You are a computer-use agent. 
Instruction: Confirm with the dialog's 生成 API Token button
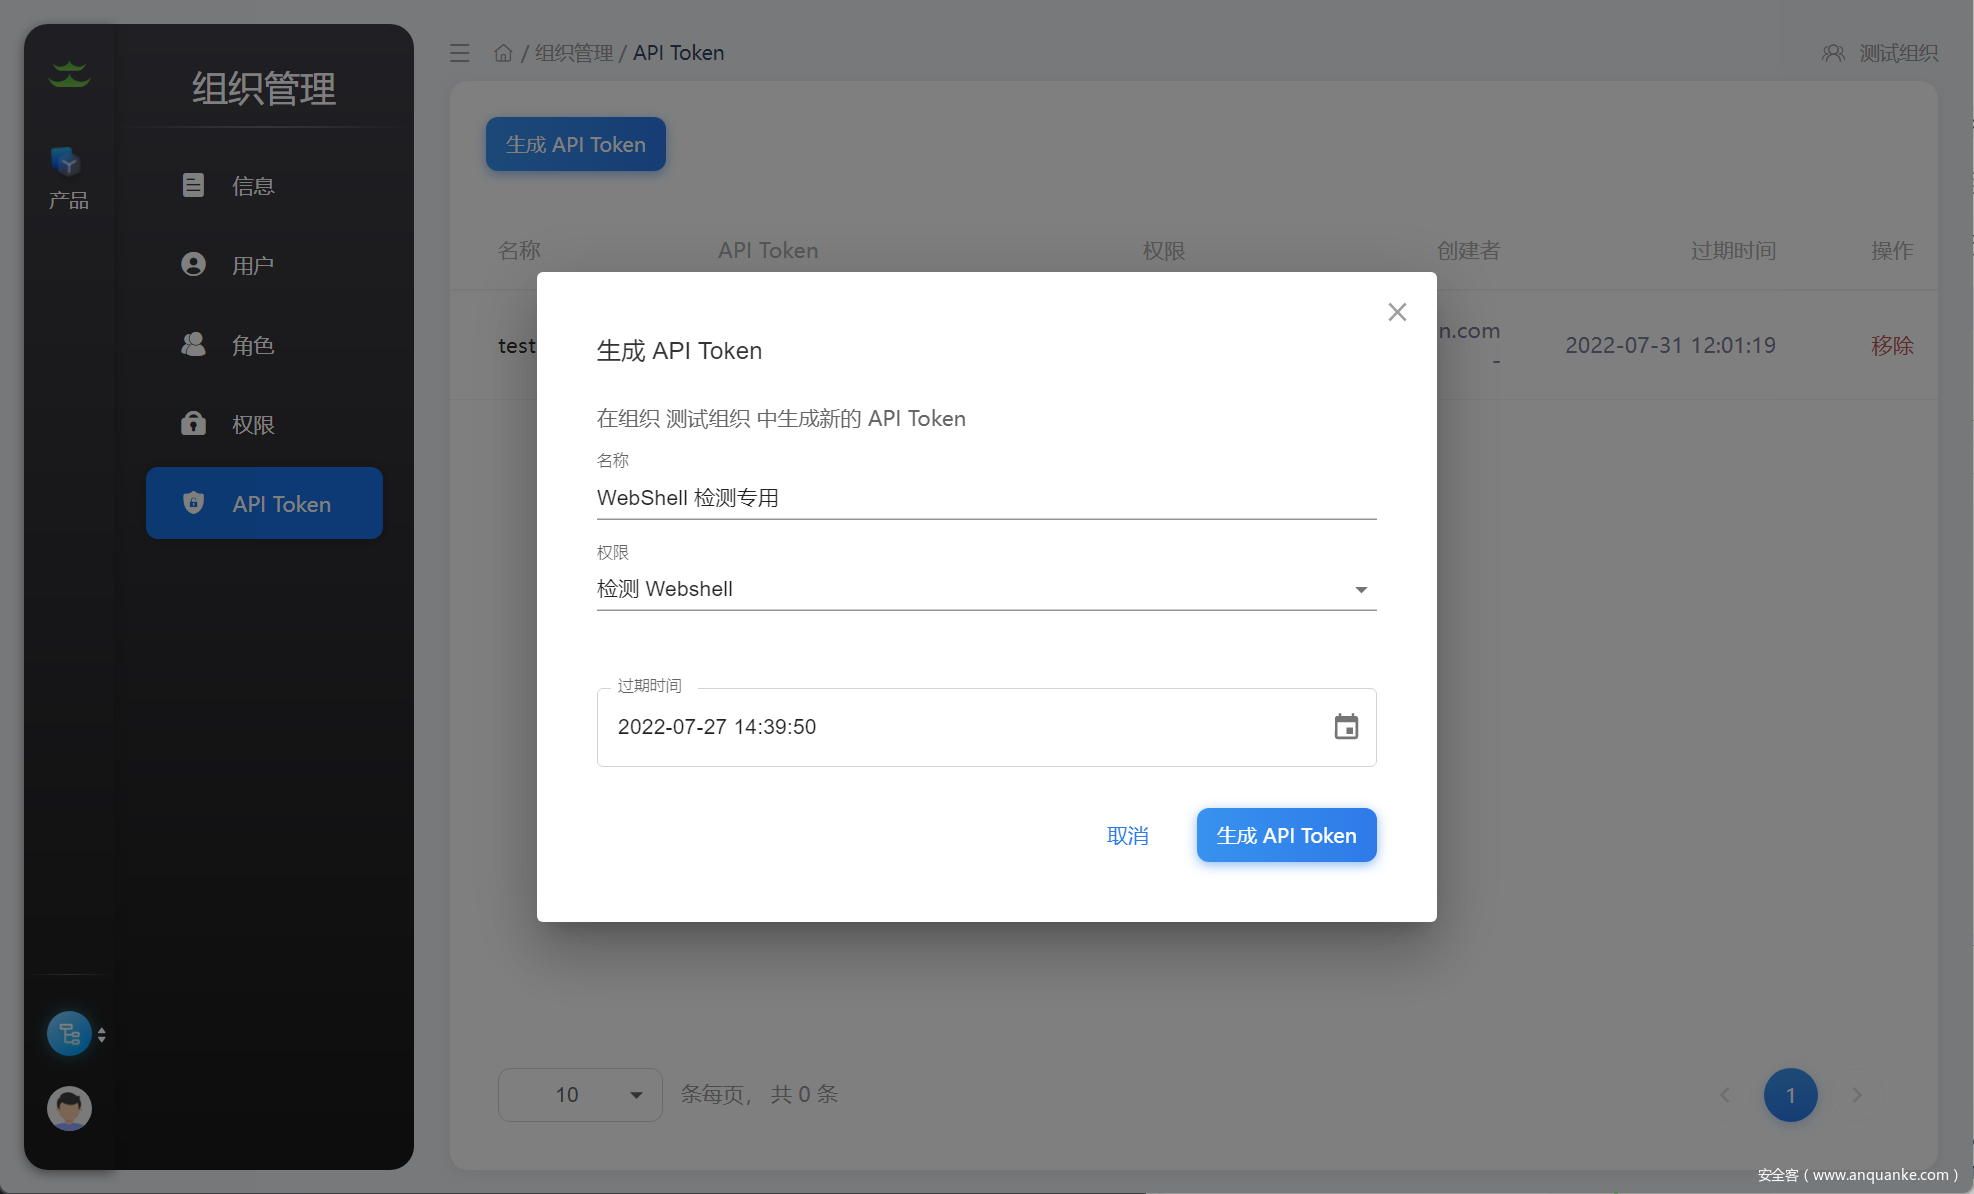[x=1286, y=836]
